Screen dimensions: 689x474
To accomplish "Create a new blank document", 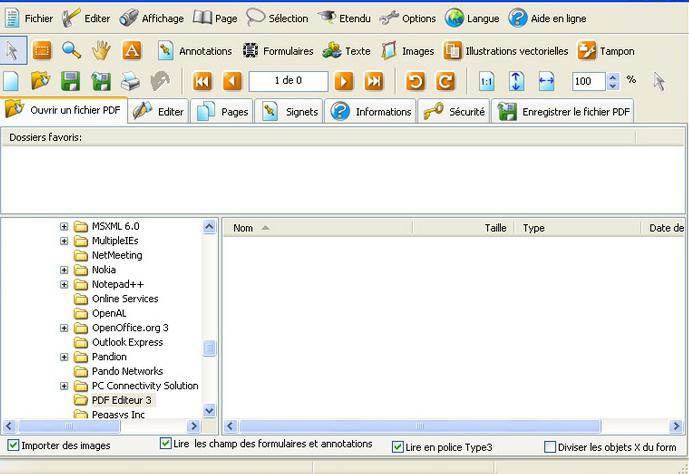I will point(11,81).
